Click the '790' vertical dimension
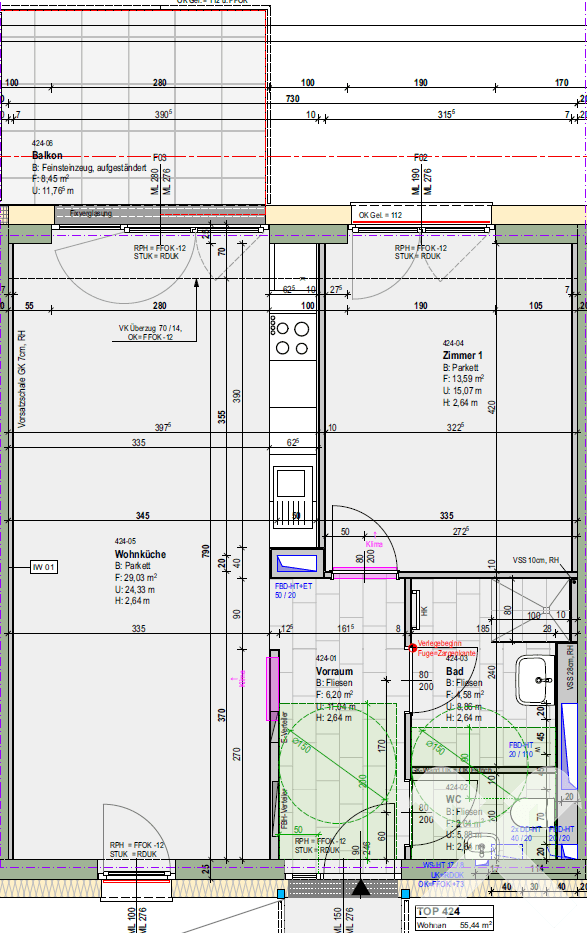 [x=205, y=552]
